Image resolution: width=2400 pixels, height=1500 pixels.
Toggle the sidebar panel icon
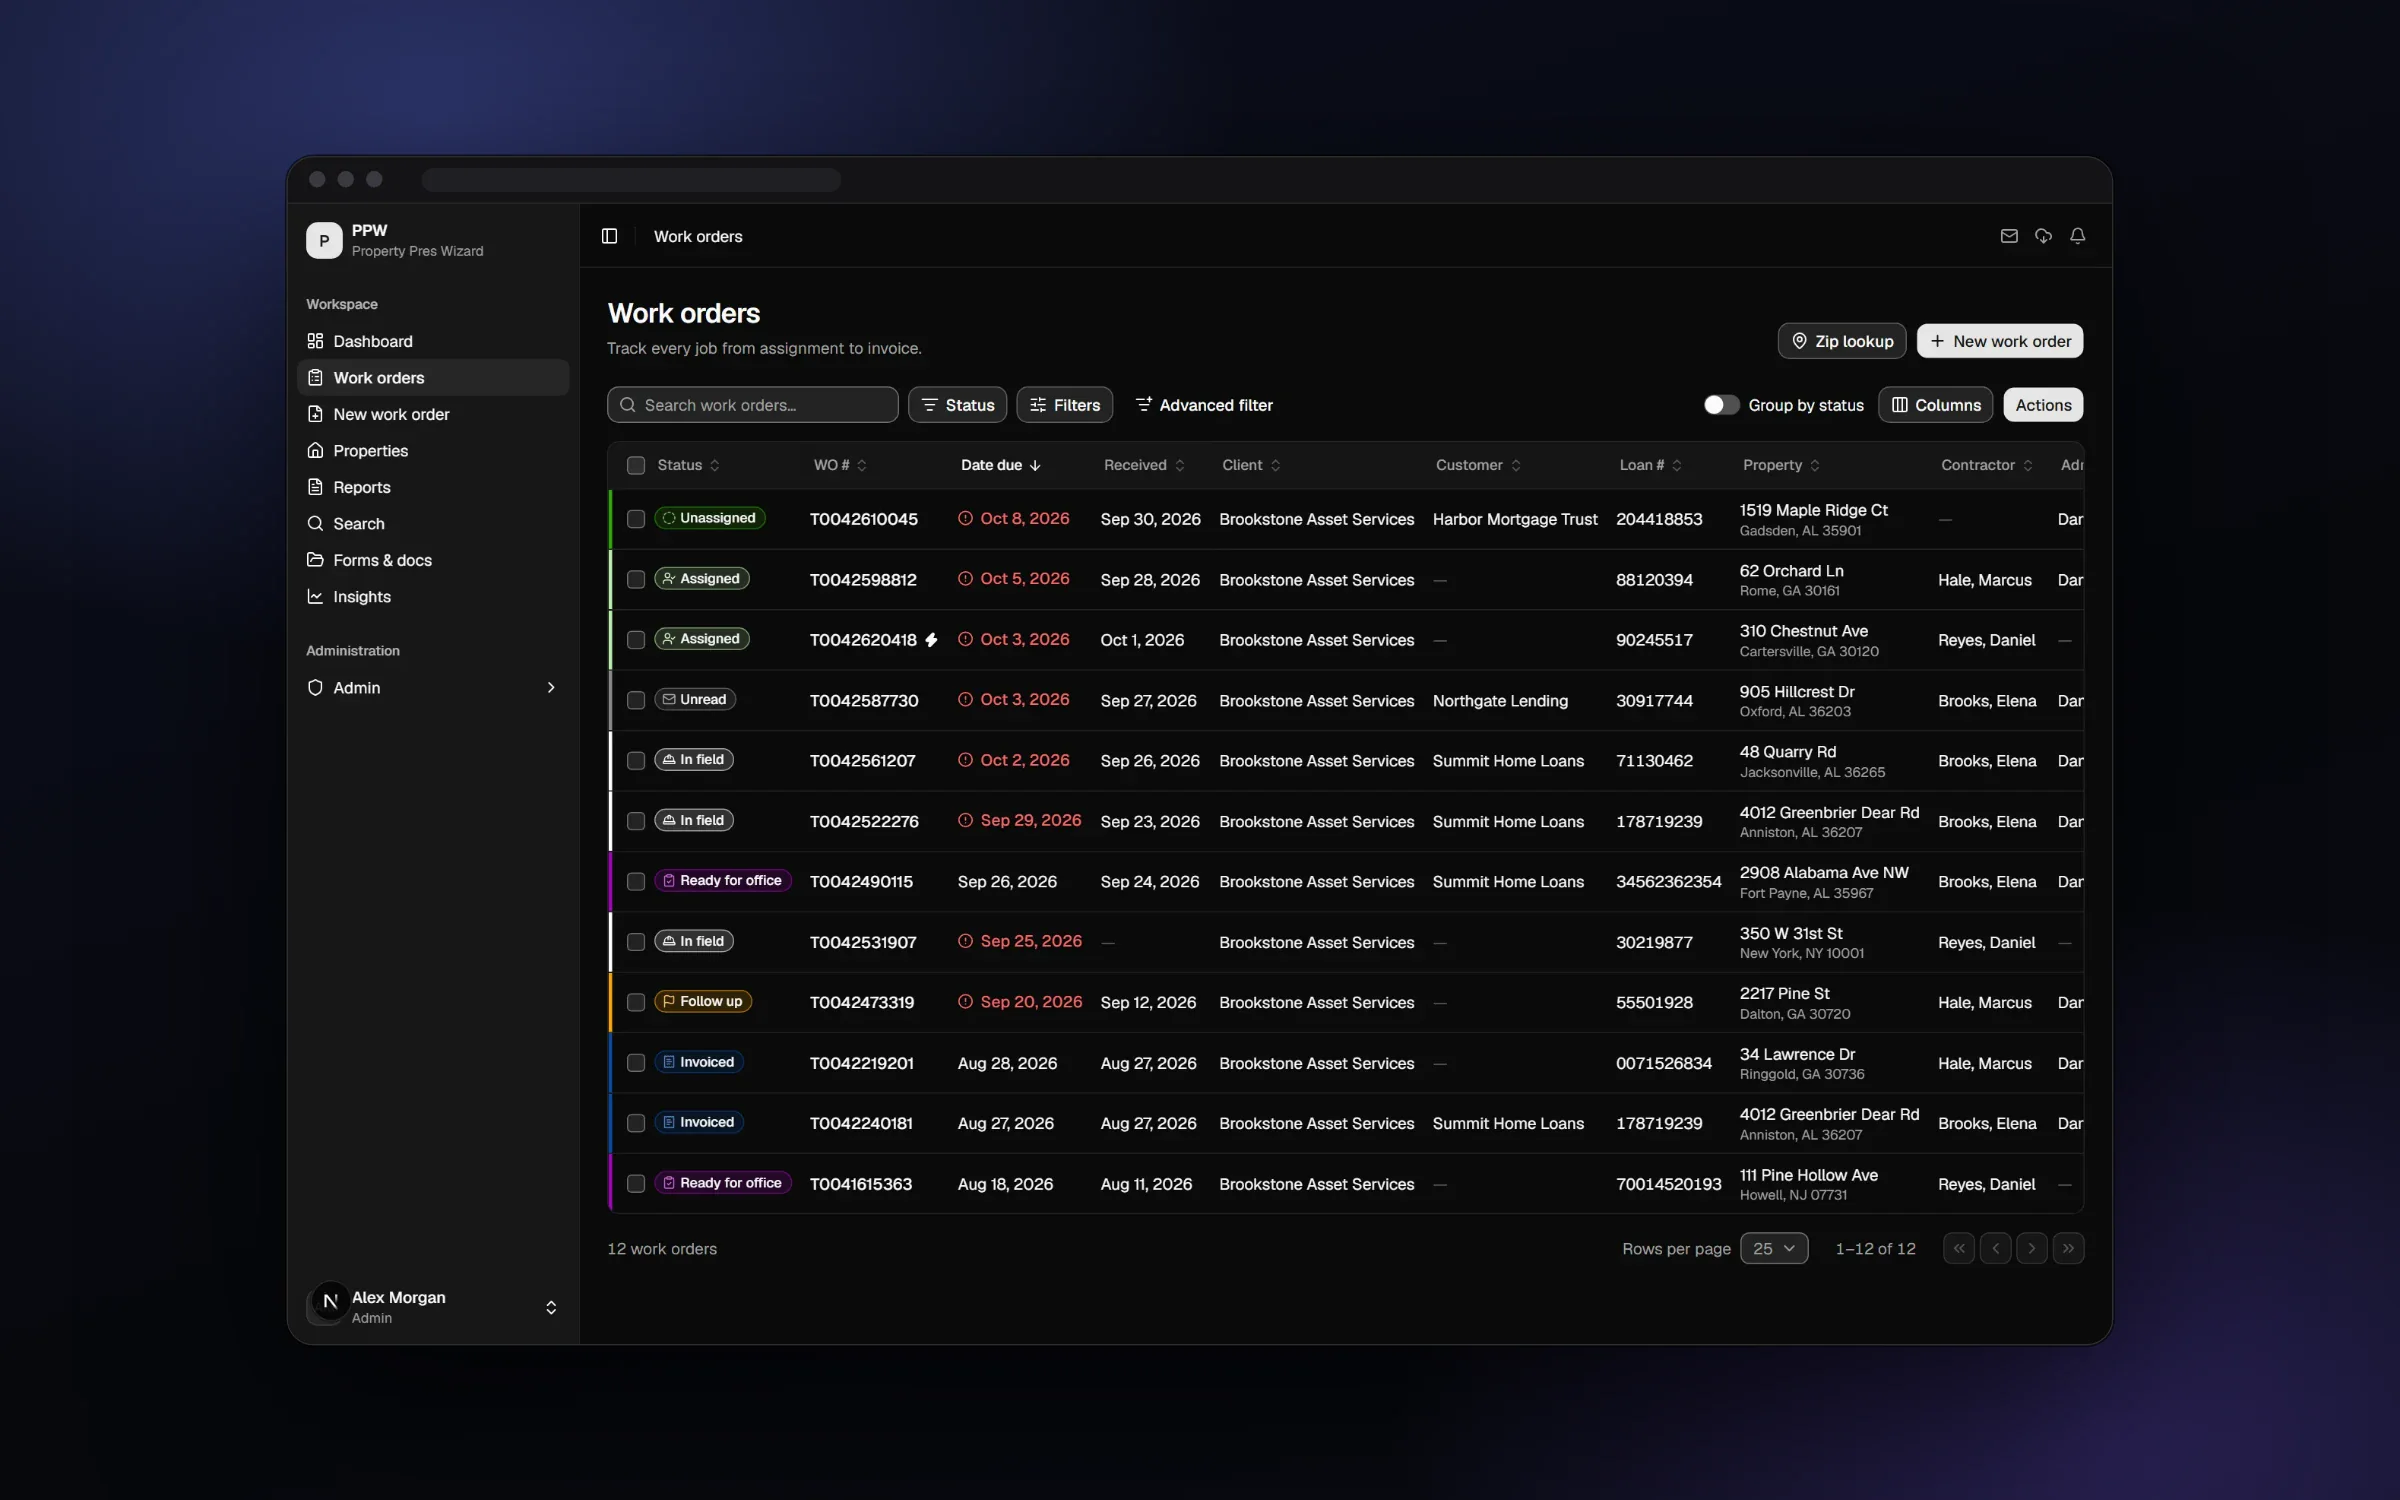(x=609, y=236)
